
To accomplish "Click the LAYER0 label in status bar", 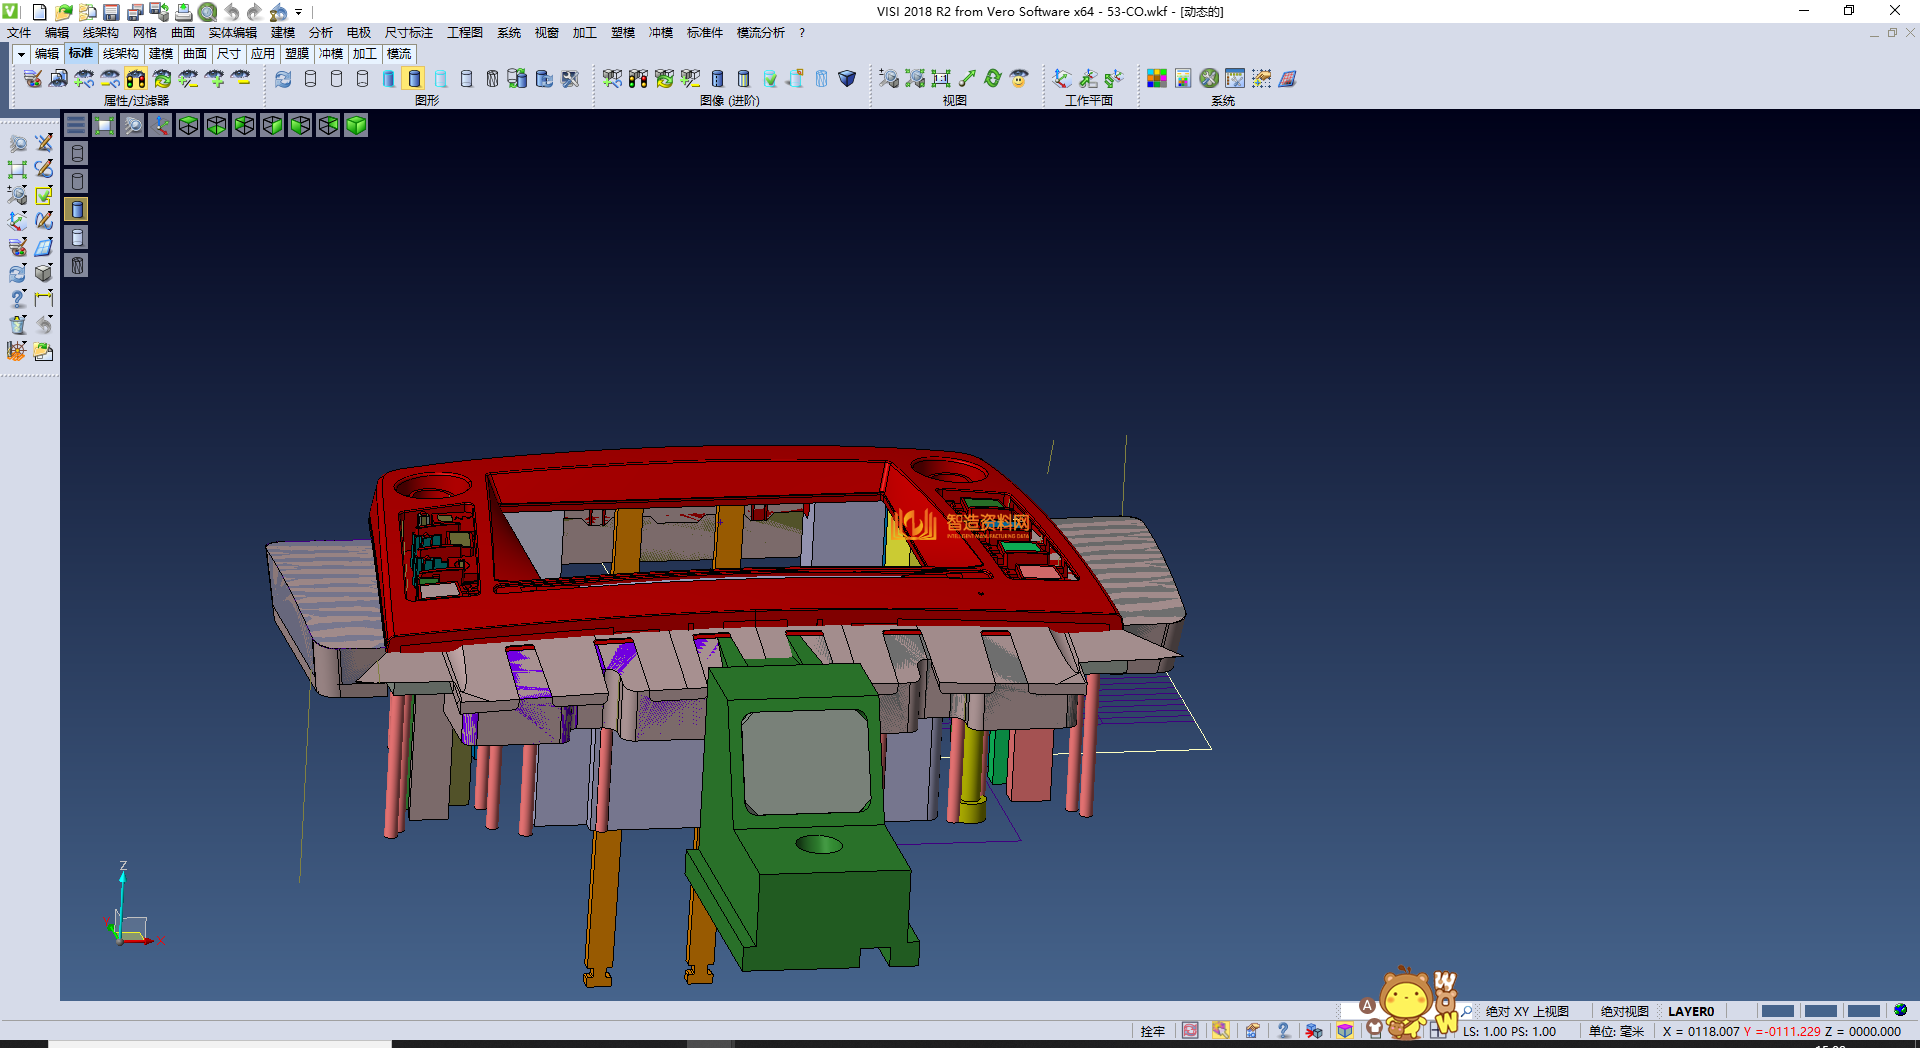I will 1690,1011.
